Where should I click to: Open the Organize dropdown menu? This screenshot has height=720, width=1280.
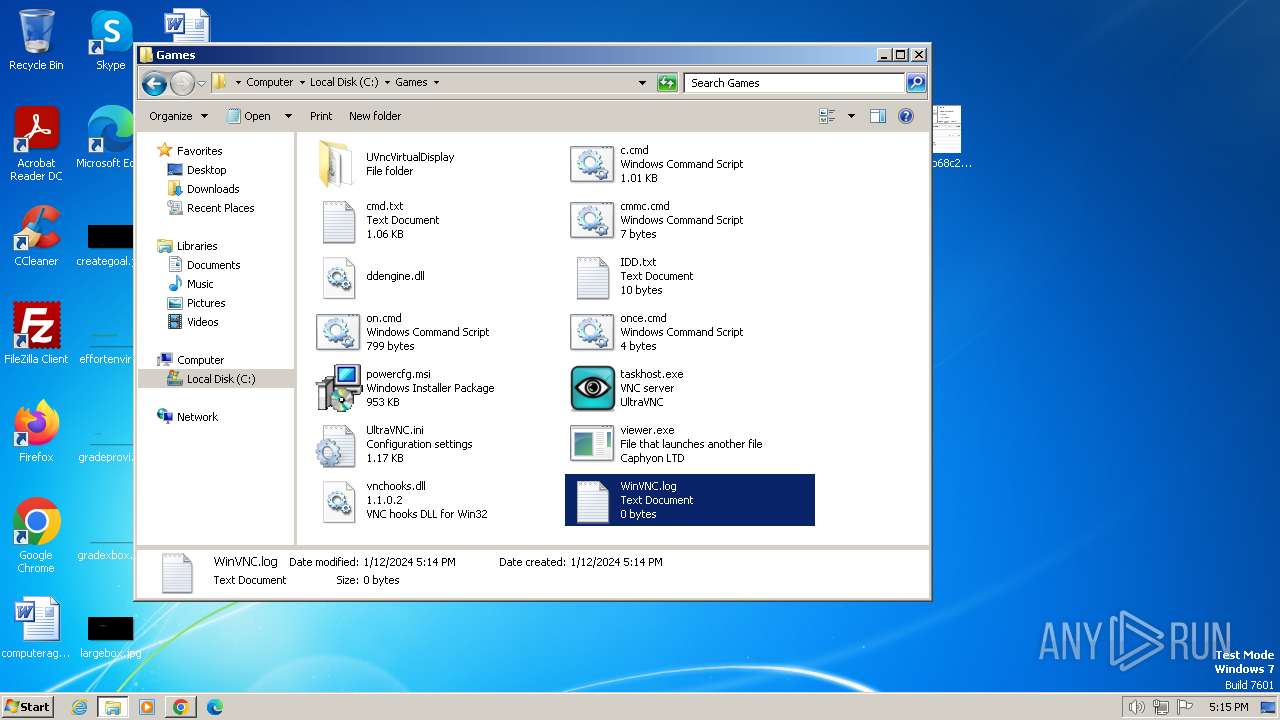click(x=178, y=116)
